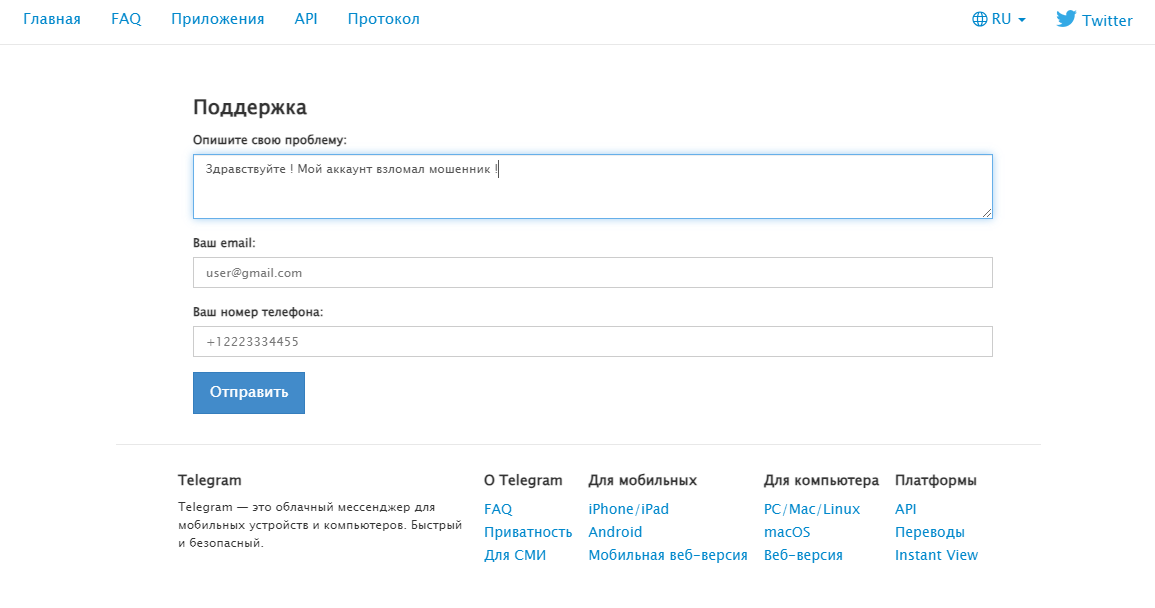Open Мобильная веб-версия link
Screen dimensions: 1155x608
666,555
